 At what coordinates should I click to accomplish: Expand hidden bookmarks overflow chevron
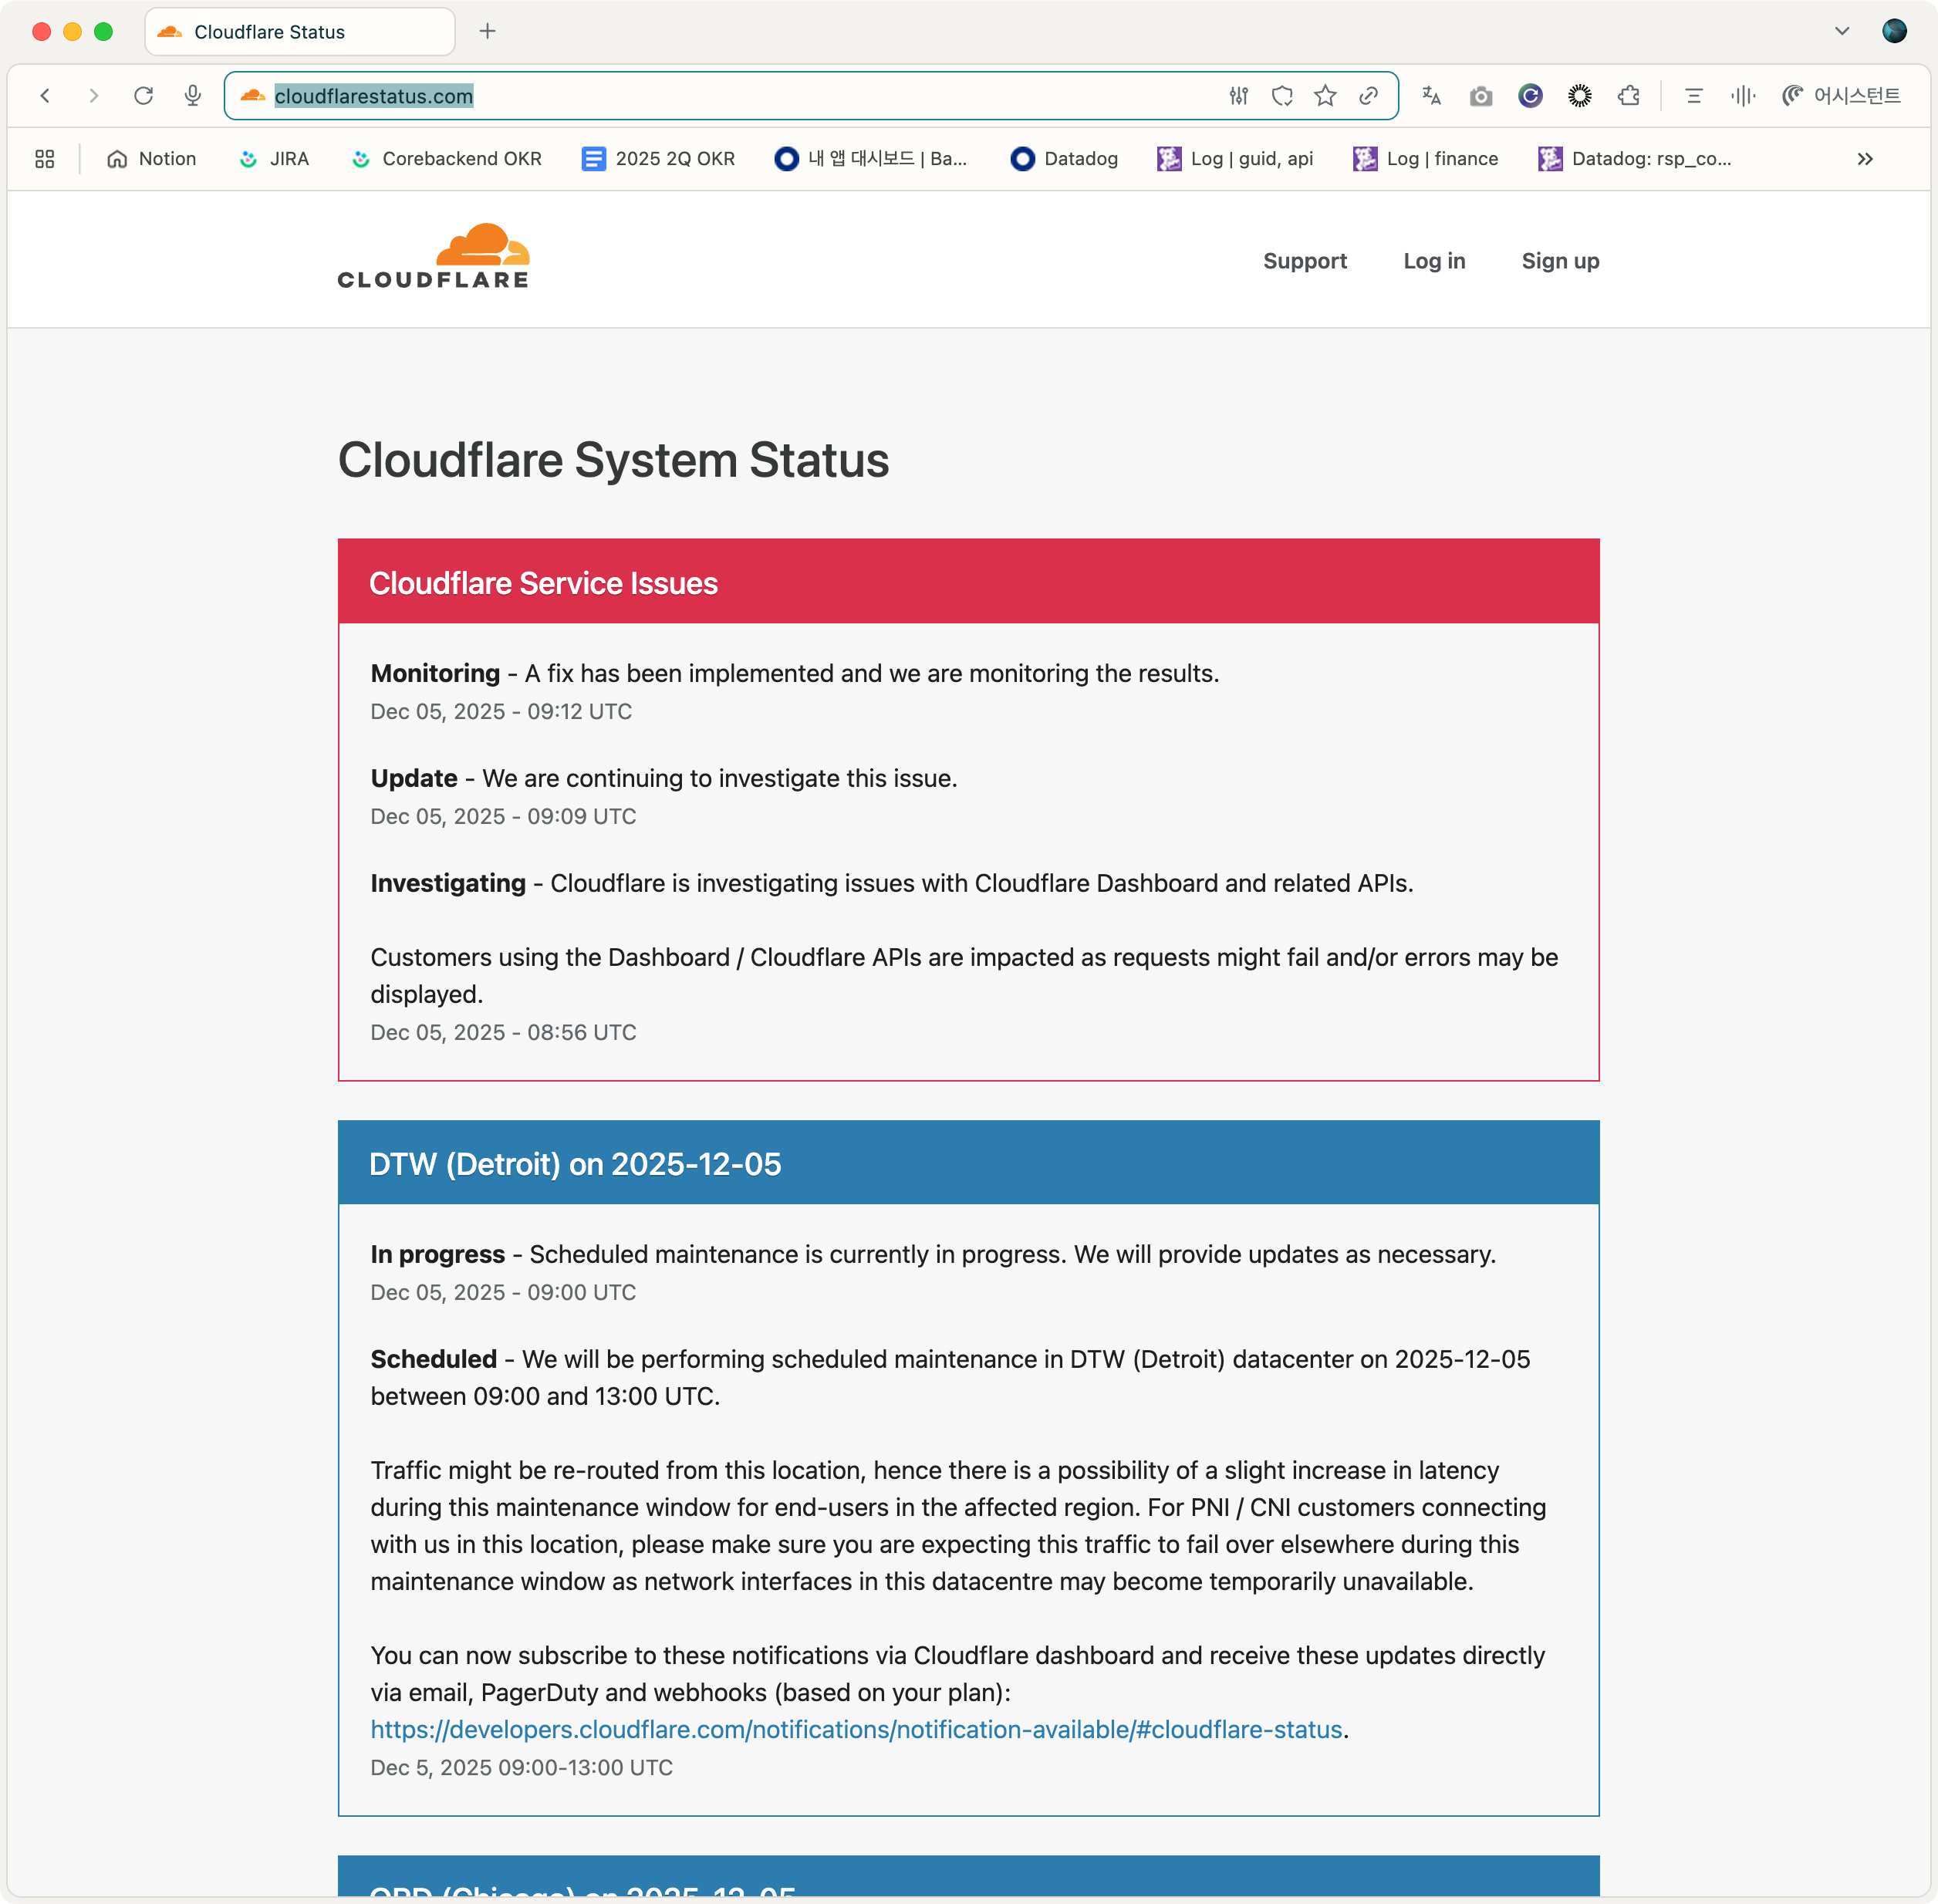(x=1864, y=159)
